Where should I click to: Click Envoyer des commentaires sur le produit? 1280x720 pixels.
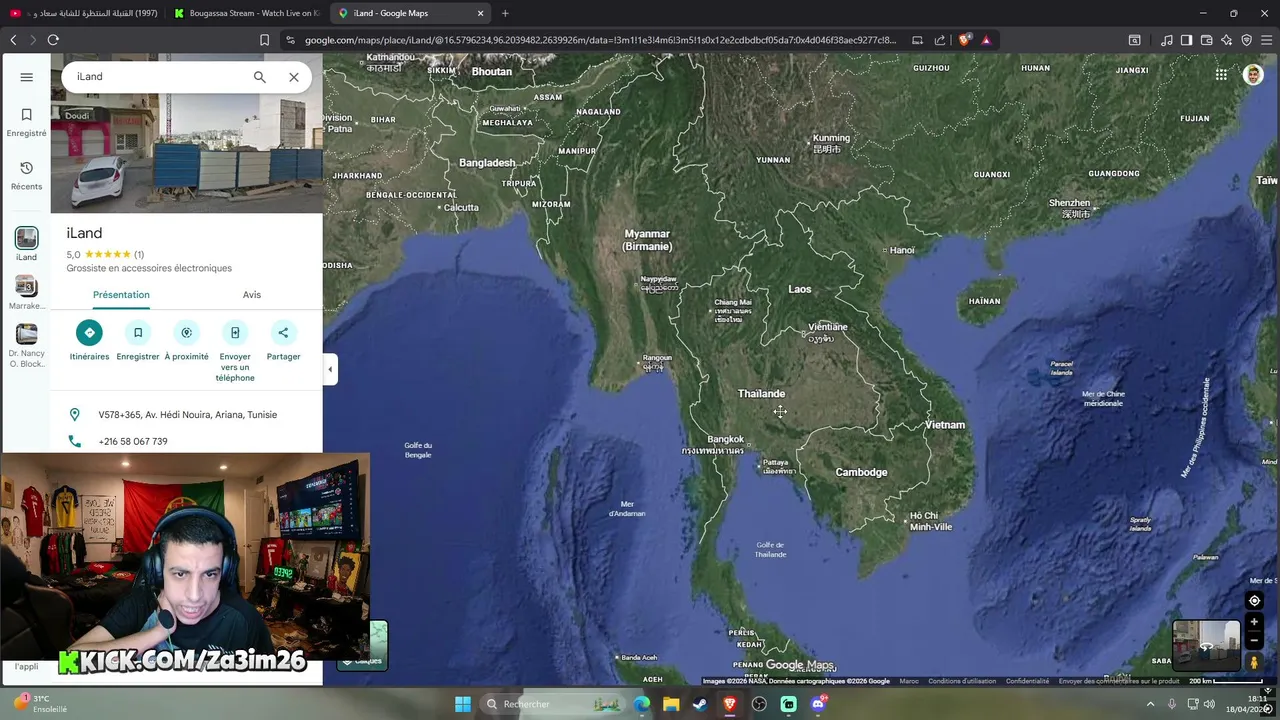coord(1119,681)
